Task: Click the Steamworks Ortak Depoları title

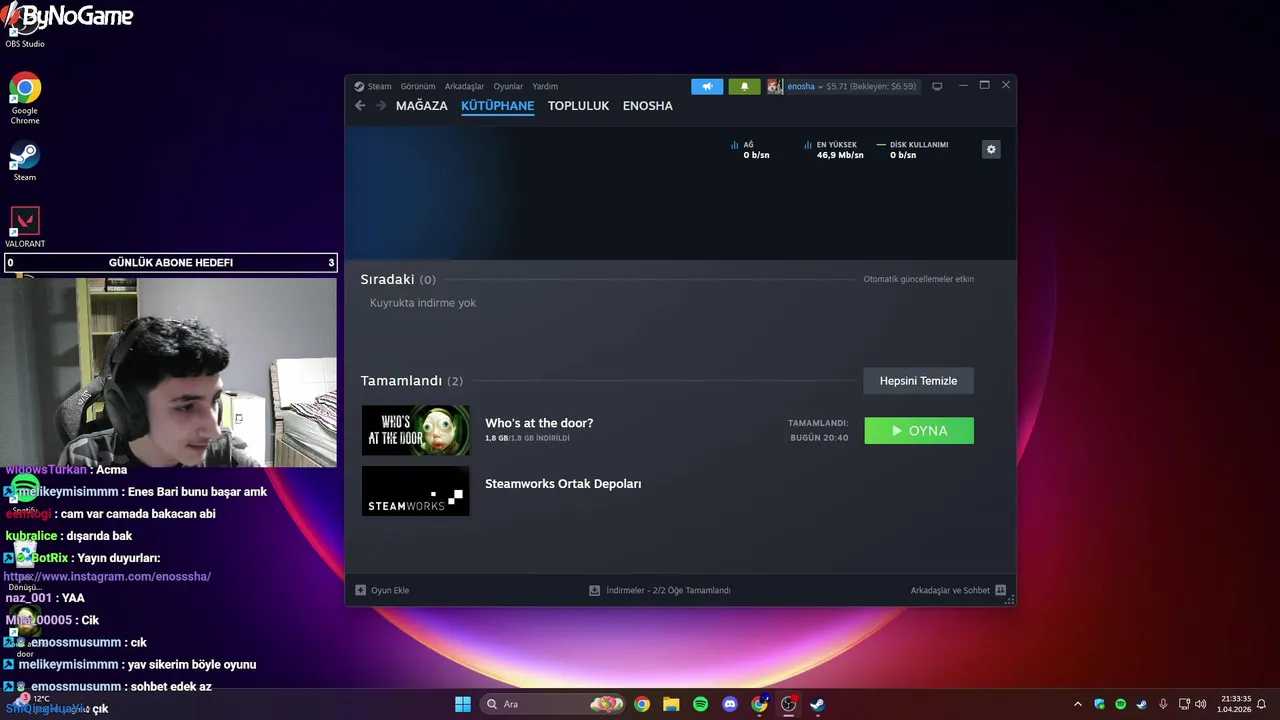Action: pyautogui.click(x=563, y=484)
